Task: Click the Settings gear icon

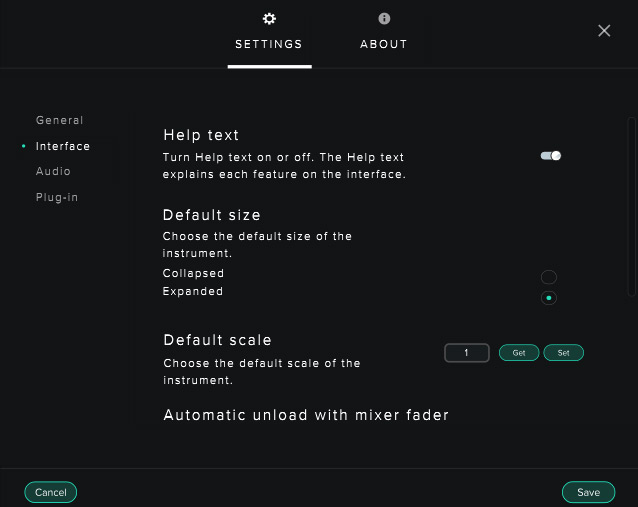Action: click(x=269, y=19)
